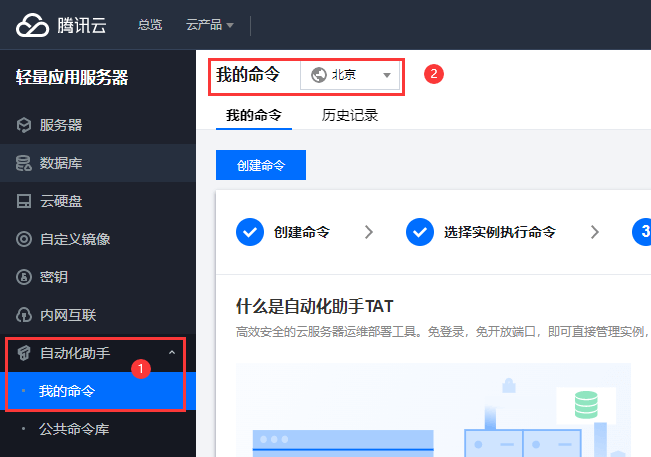Click the 创建命令 step checkmark circle
The image size is (651, 457).
[x=250, y=232]
